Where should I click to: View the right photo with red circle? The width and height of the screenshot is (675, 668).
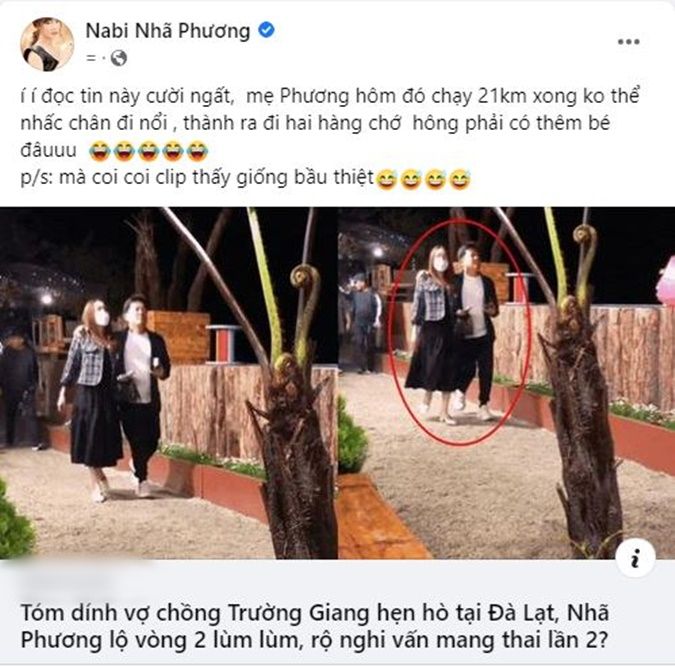click(x=507, y=383)
